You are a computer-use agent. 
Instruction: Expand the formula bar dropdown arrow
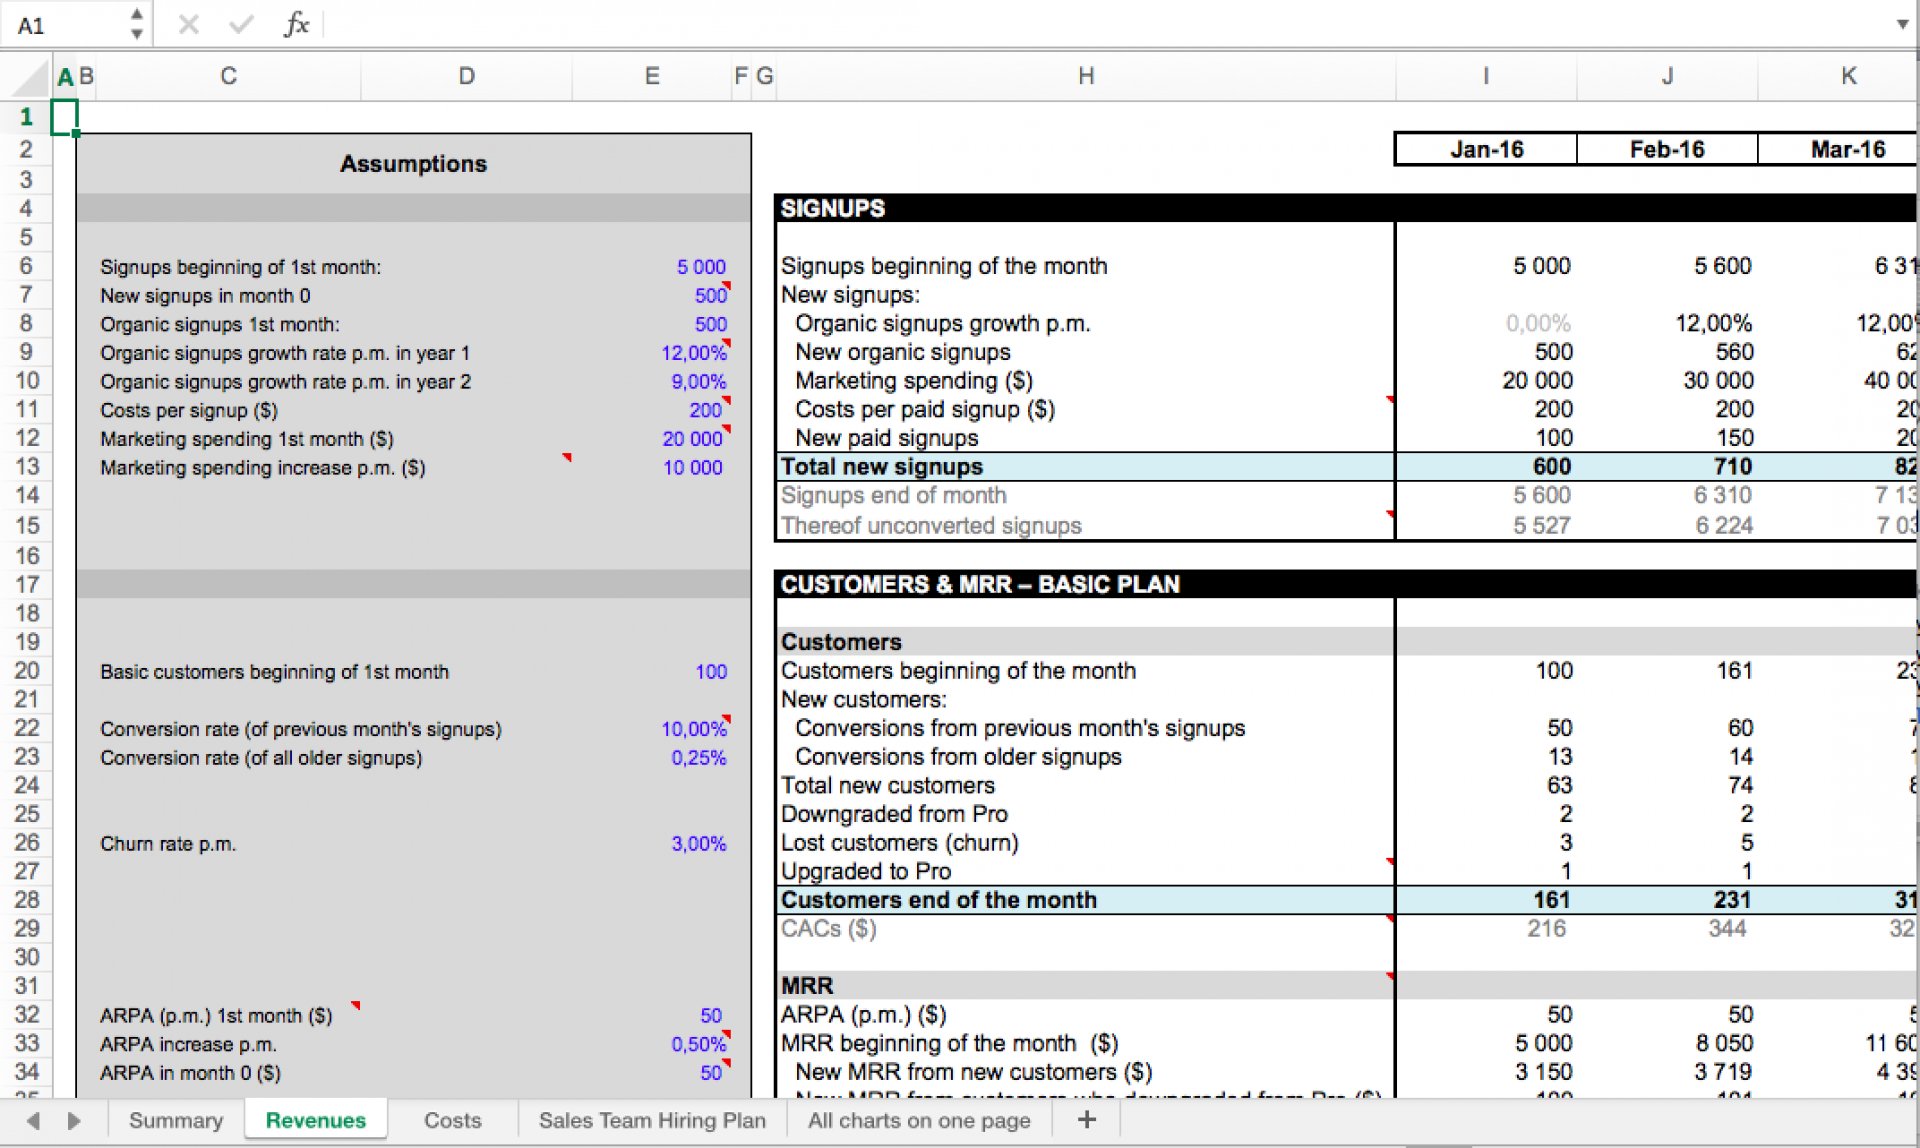1902,24
